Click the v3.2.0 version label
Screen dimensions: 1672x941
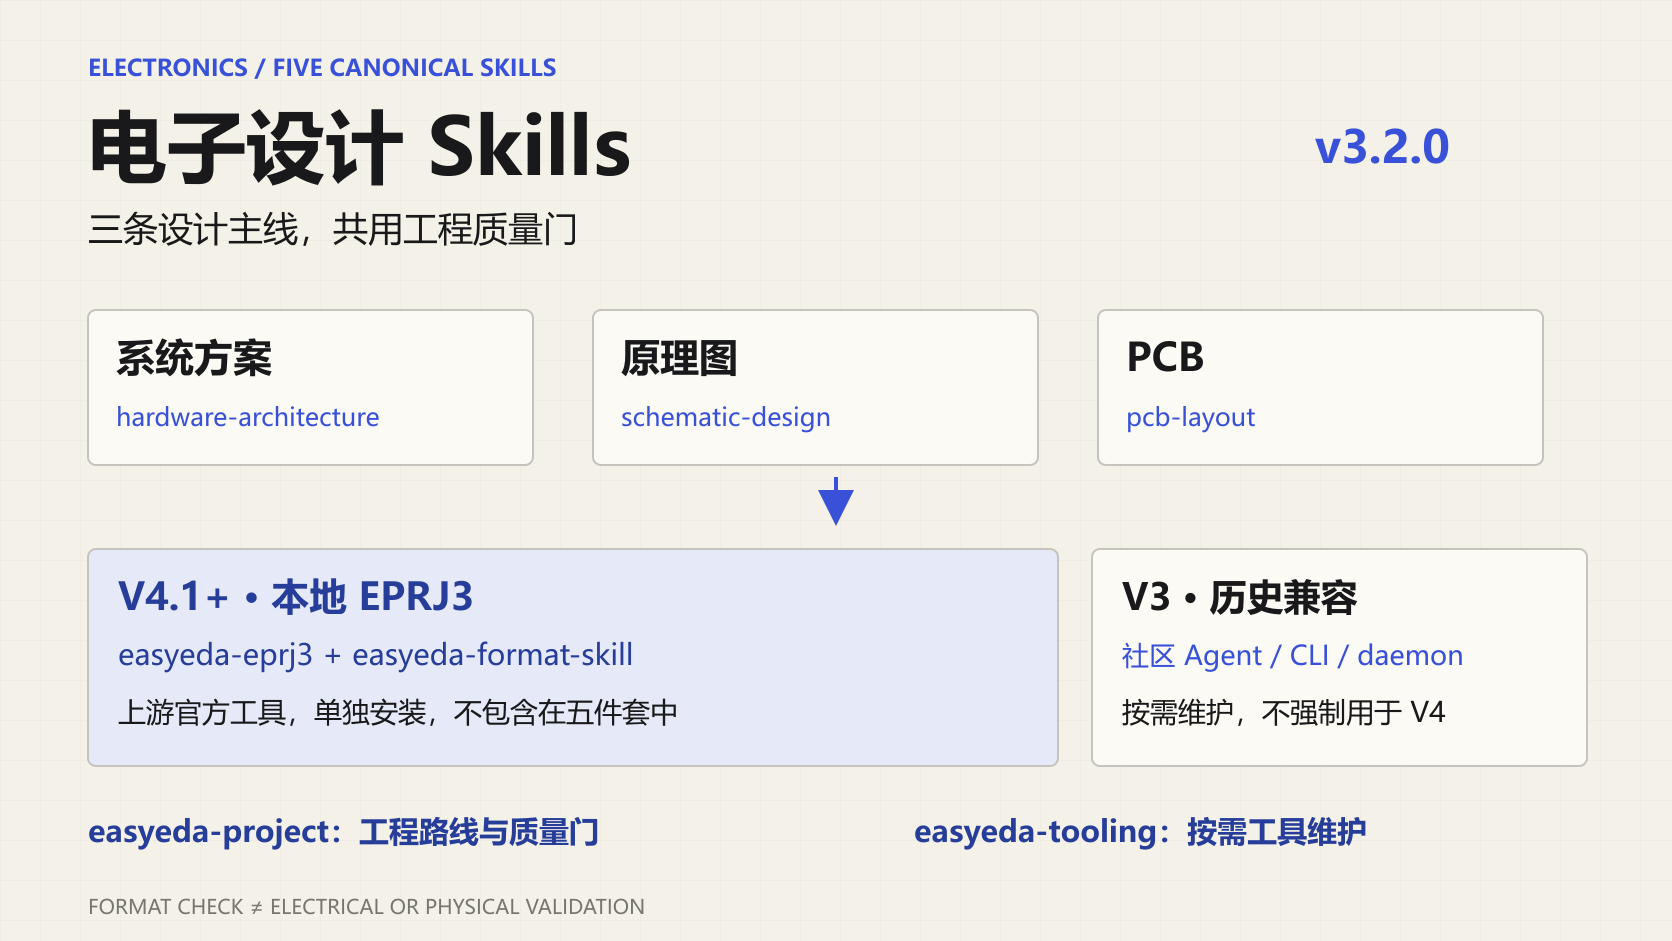coord(1382,148)
